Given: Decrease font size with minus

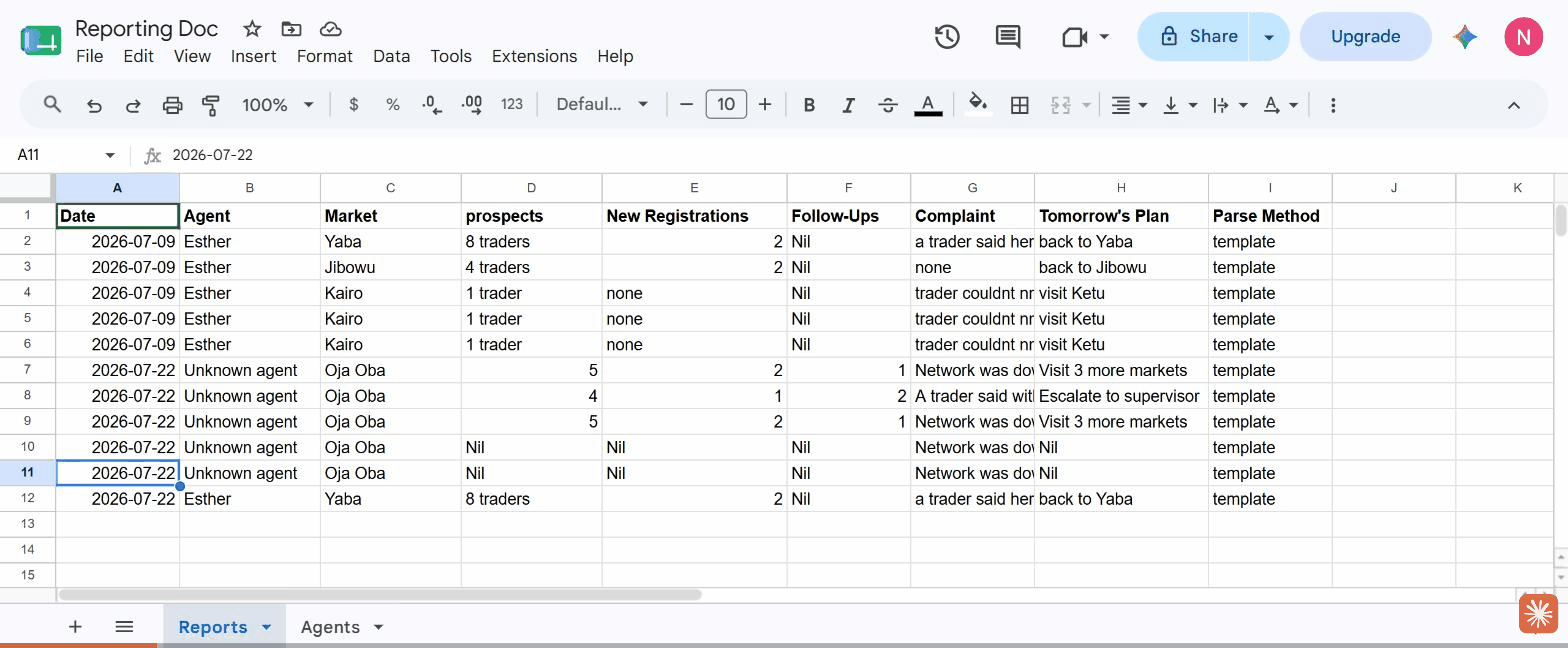Looking at the screenshot, I should point(686,104).
